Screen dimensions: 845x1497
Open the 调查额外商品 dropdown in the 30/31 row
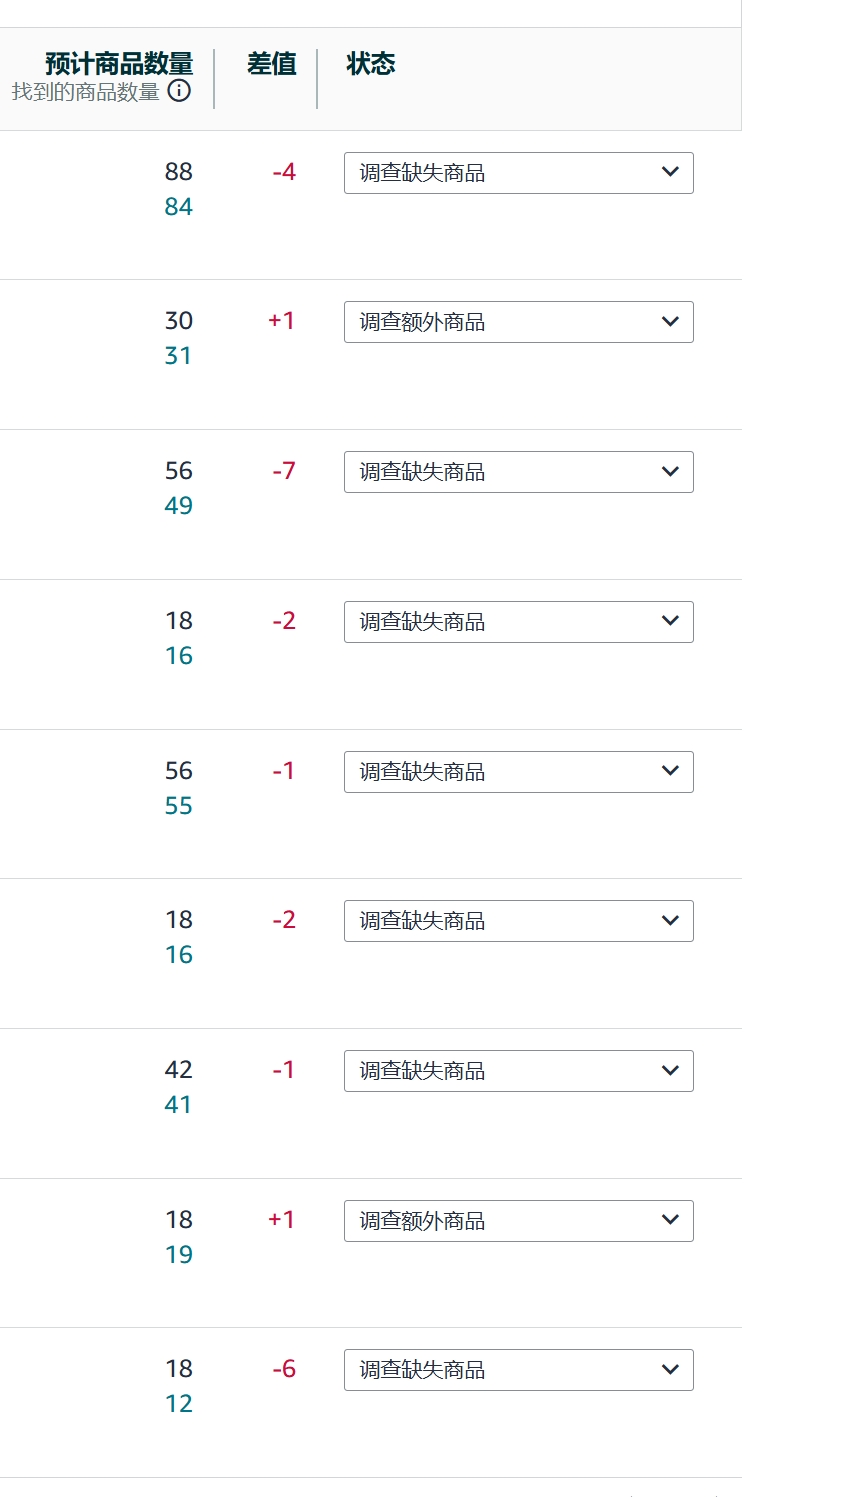518,322
